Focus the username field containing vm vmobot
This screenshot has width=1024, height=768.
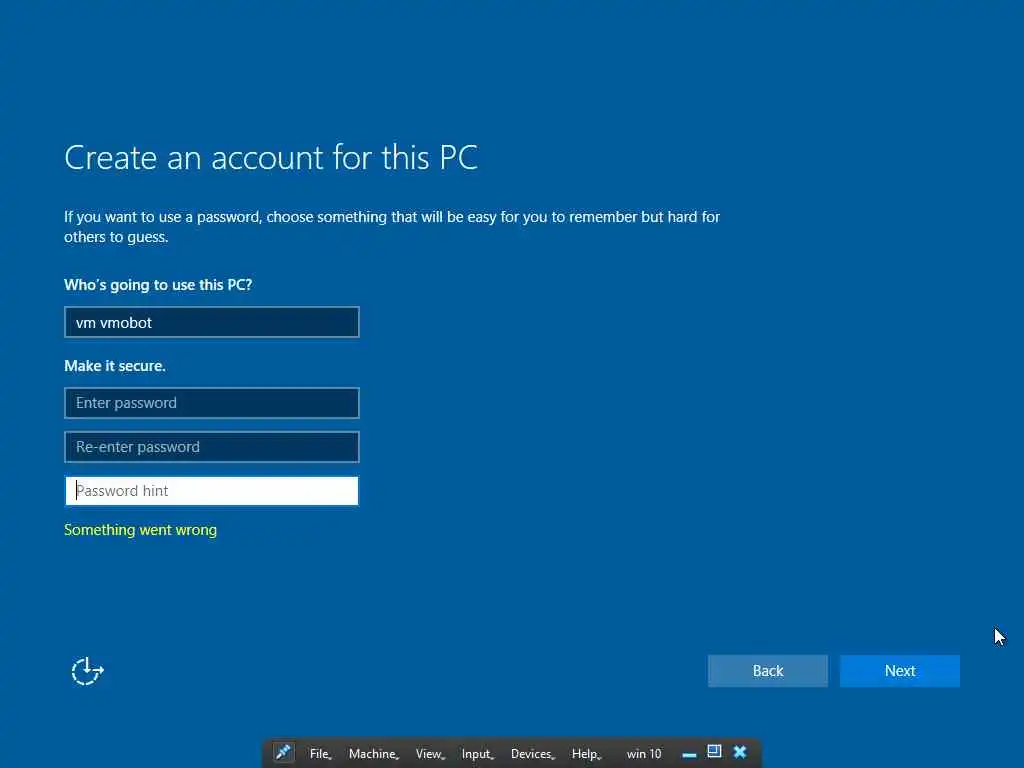point(212,322)
